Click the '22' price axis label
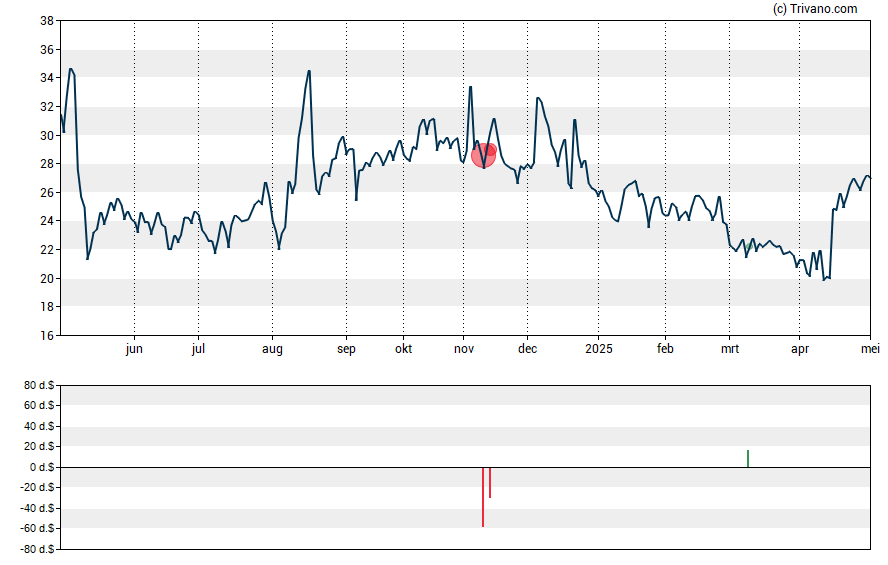888x565 pixels. 47,250
